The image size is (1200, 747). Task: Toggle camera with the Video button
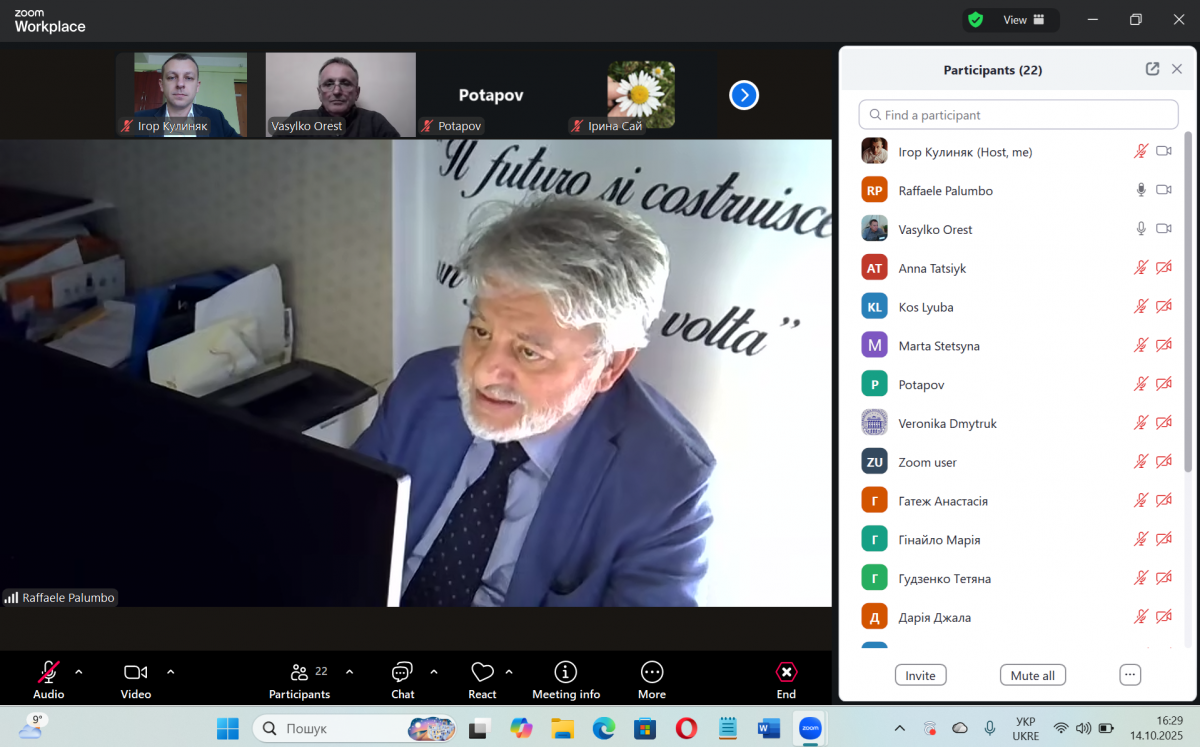[135, 672]
